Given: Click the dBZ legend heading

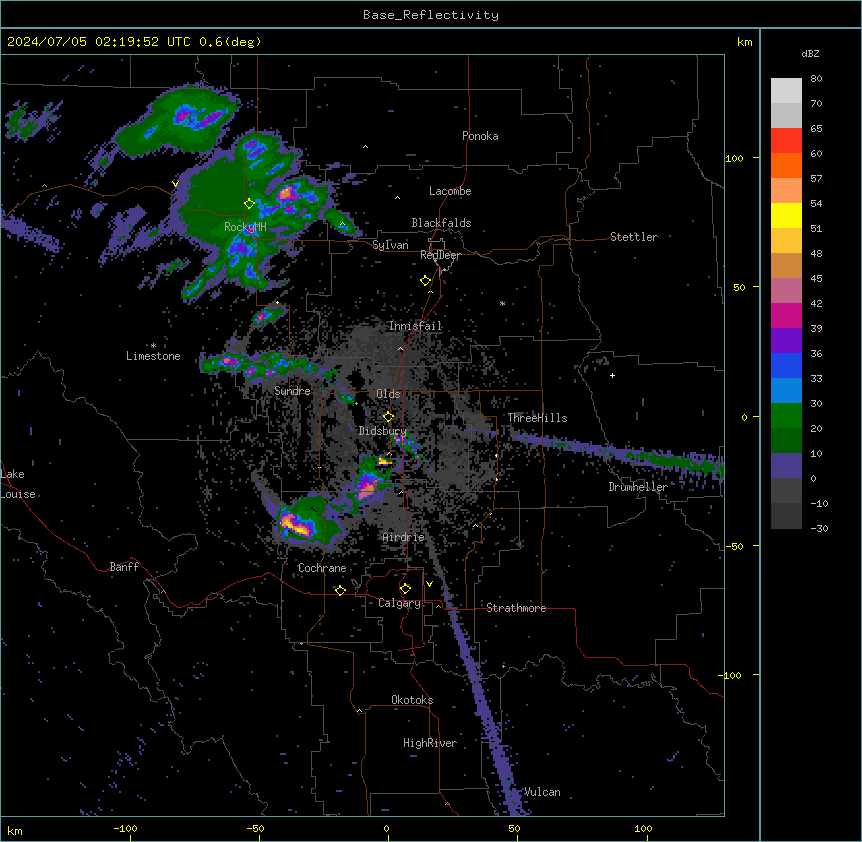Looking at the screenshot, I should point(810,53).
